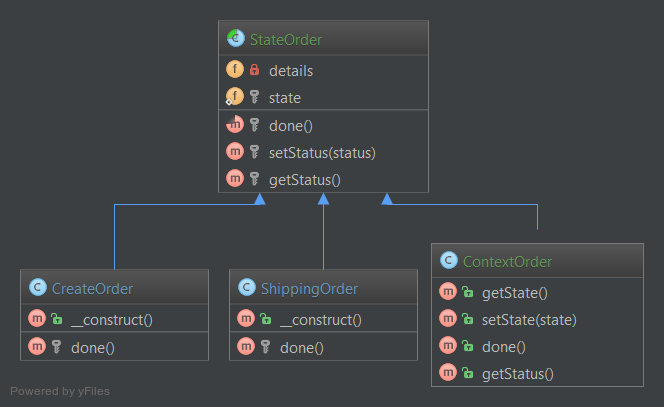
Task: Select the ContextOrder class title
Action: pos(508,261)
